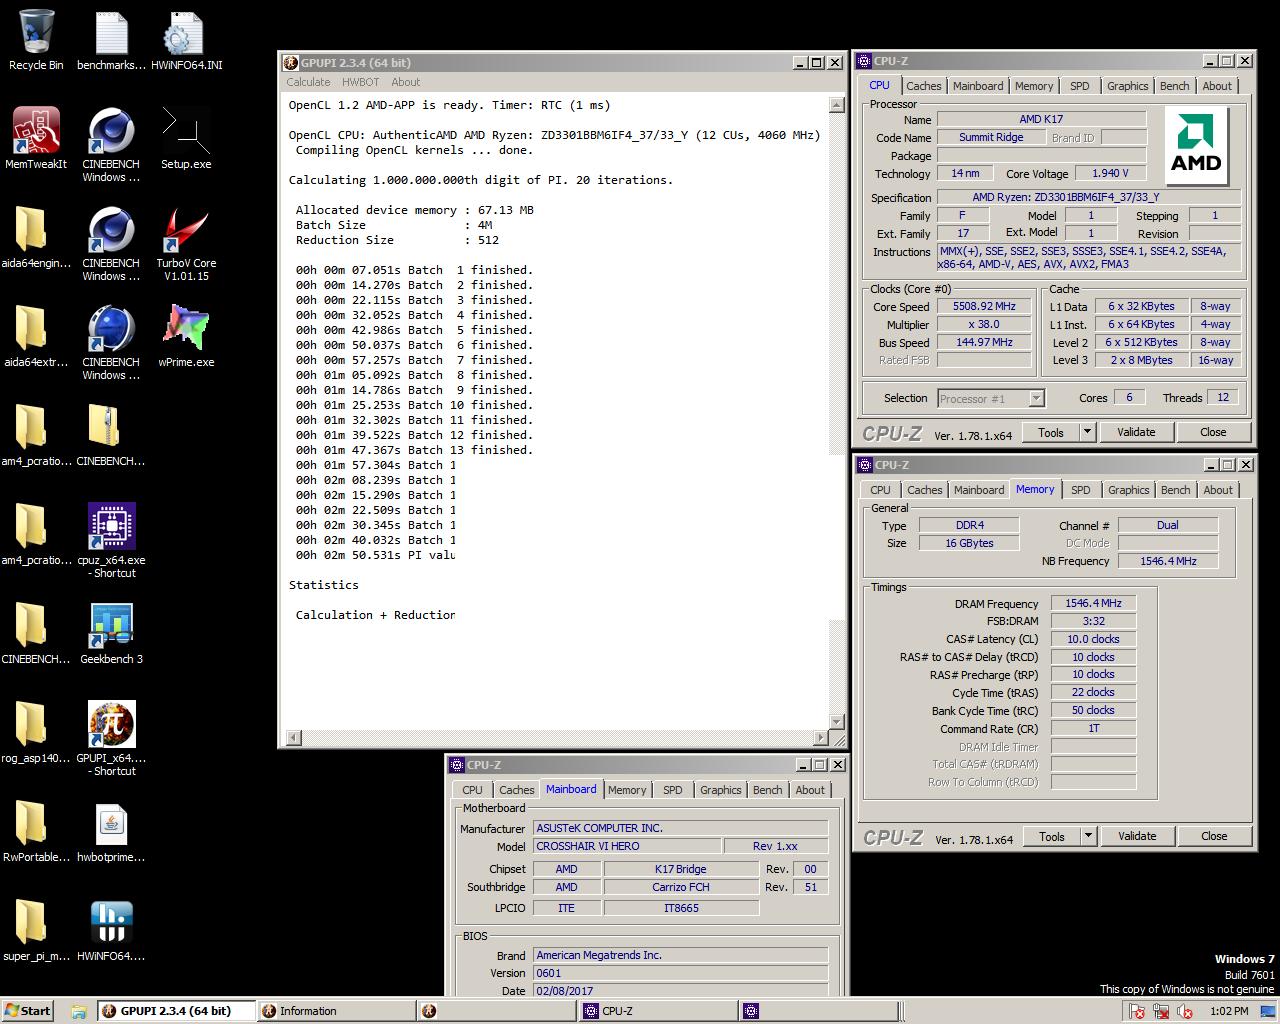The image size is (1280, 1024).
Task: Click the GPUPI horizontal scroll-left arrow
Action: click(x=294, y=738)
